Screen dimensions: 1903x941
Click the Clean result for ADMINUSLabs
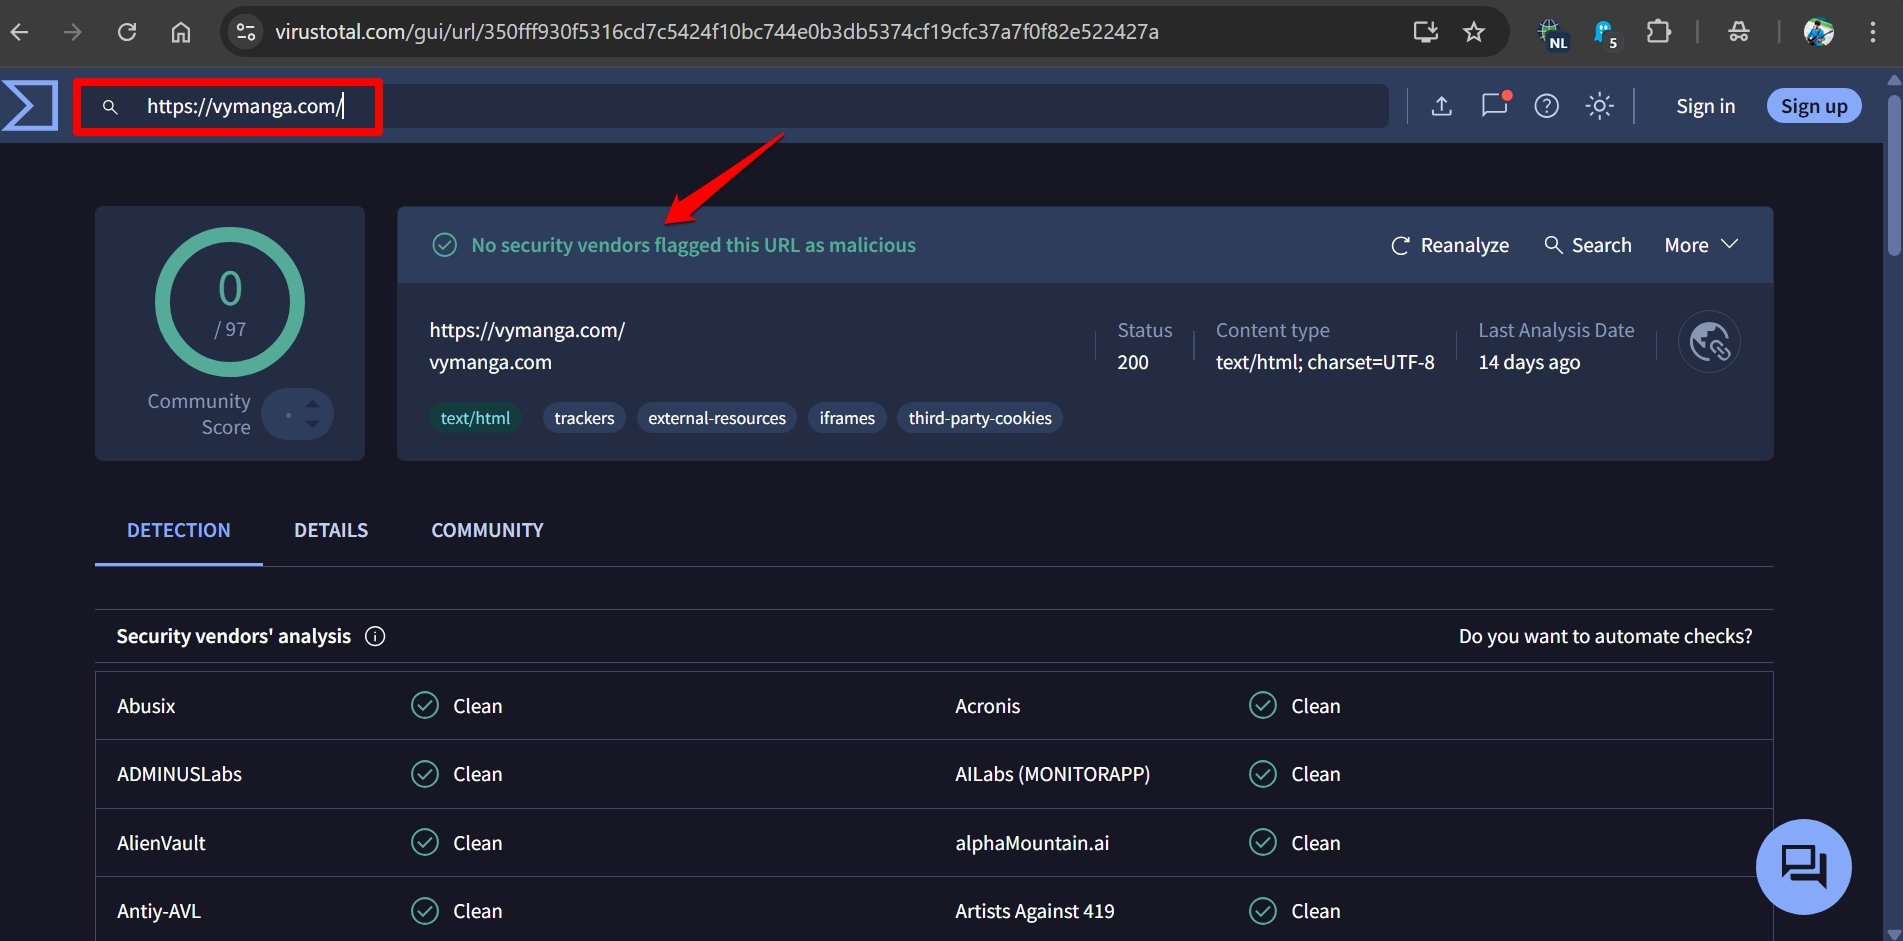point(457,774)
